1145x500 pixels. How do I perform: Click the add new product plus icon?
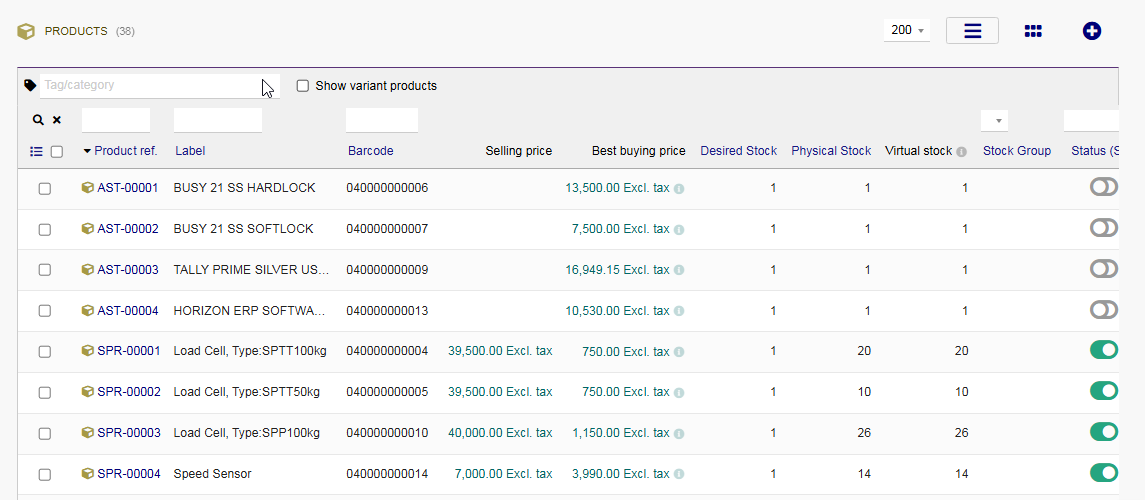(1092, 31)
